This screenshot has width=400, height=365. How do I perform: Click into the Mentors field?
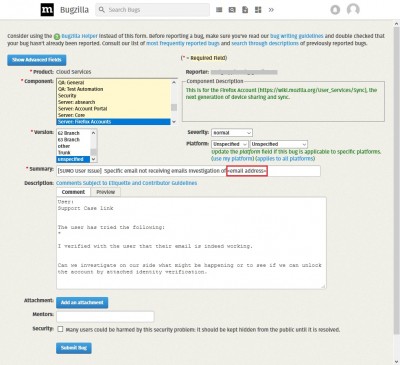coord(105,317)
